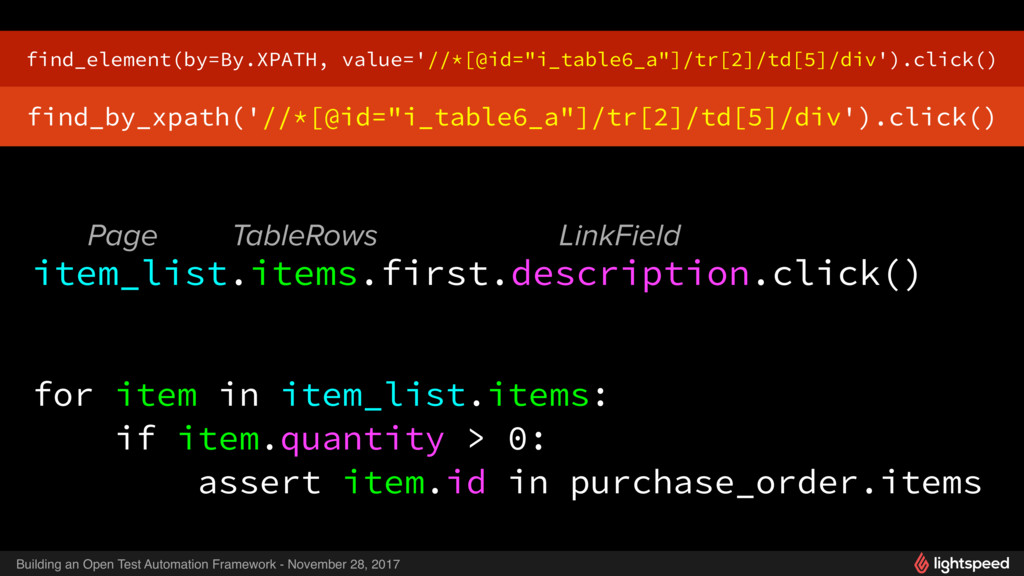Click the 'assert' keyword
The height and width of the screenshot is (576, 1024).
(x=259, y=483)
